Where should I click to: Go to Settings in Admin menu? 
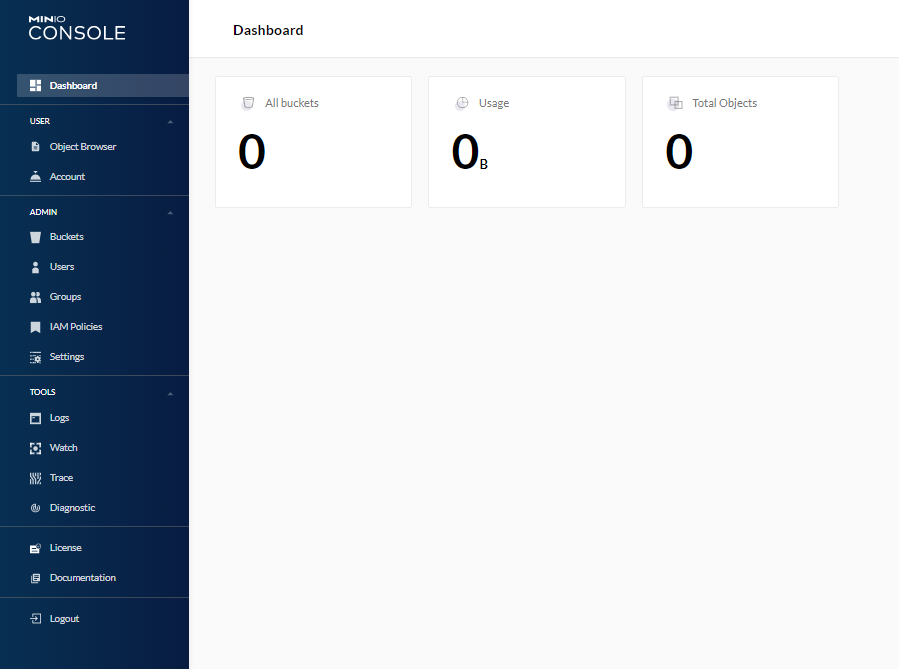click(67, 357)
